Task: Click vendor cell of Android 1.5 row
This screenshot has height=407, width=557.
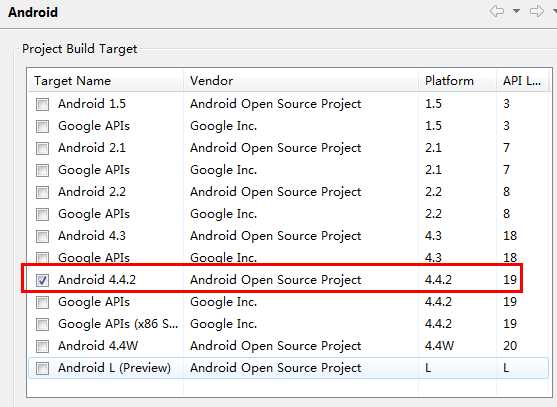Action: click(276, 104)
